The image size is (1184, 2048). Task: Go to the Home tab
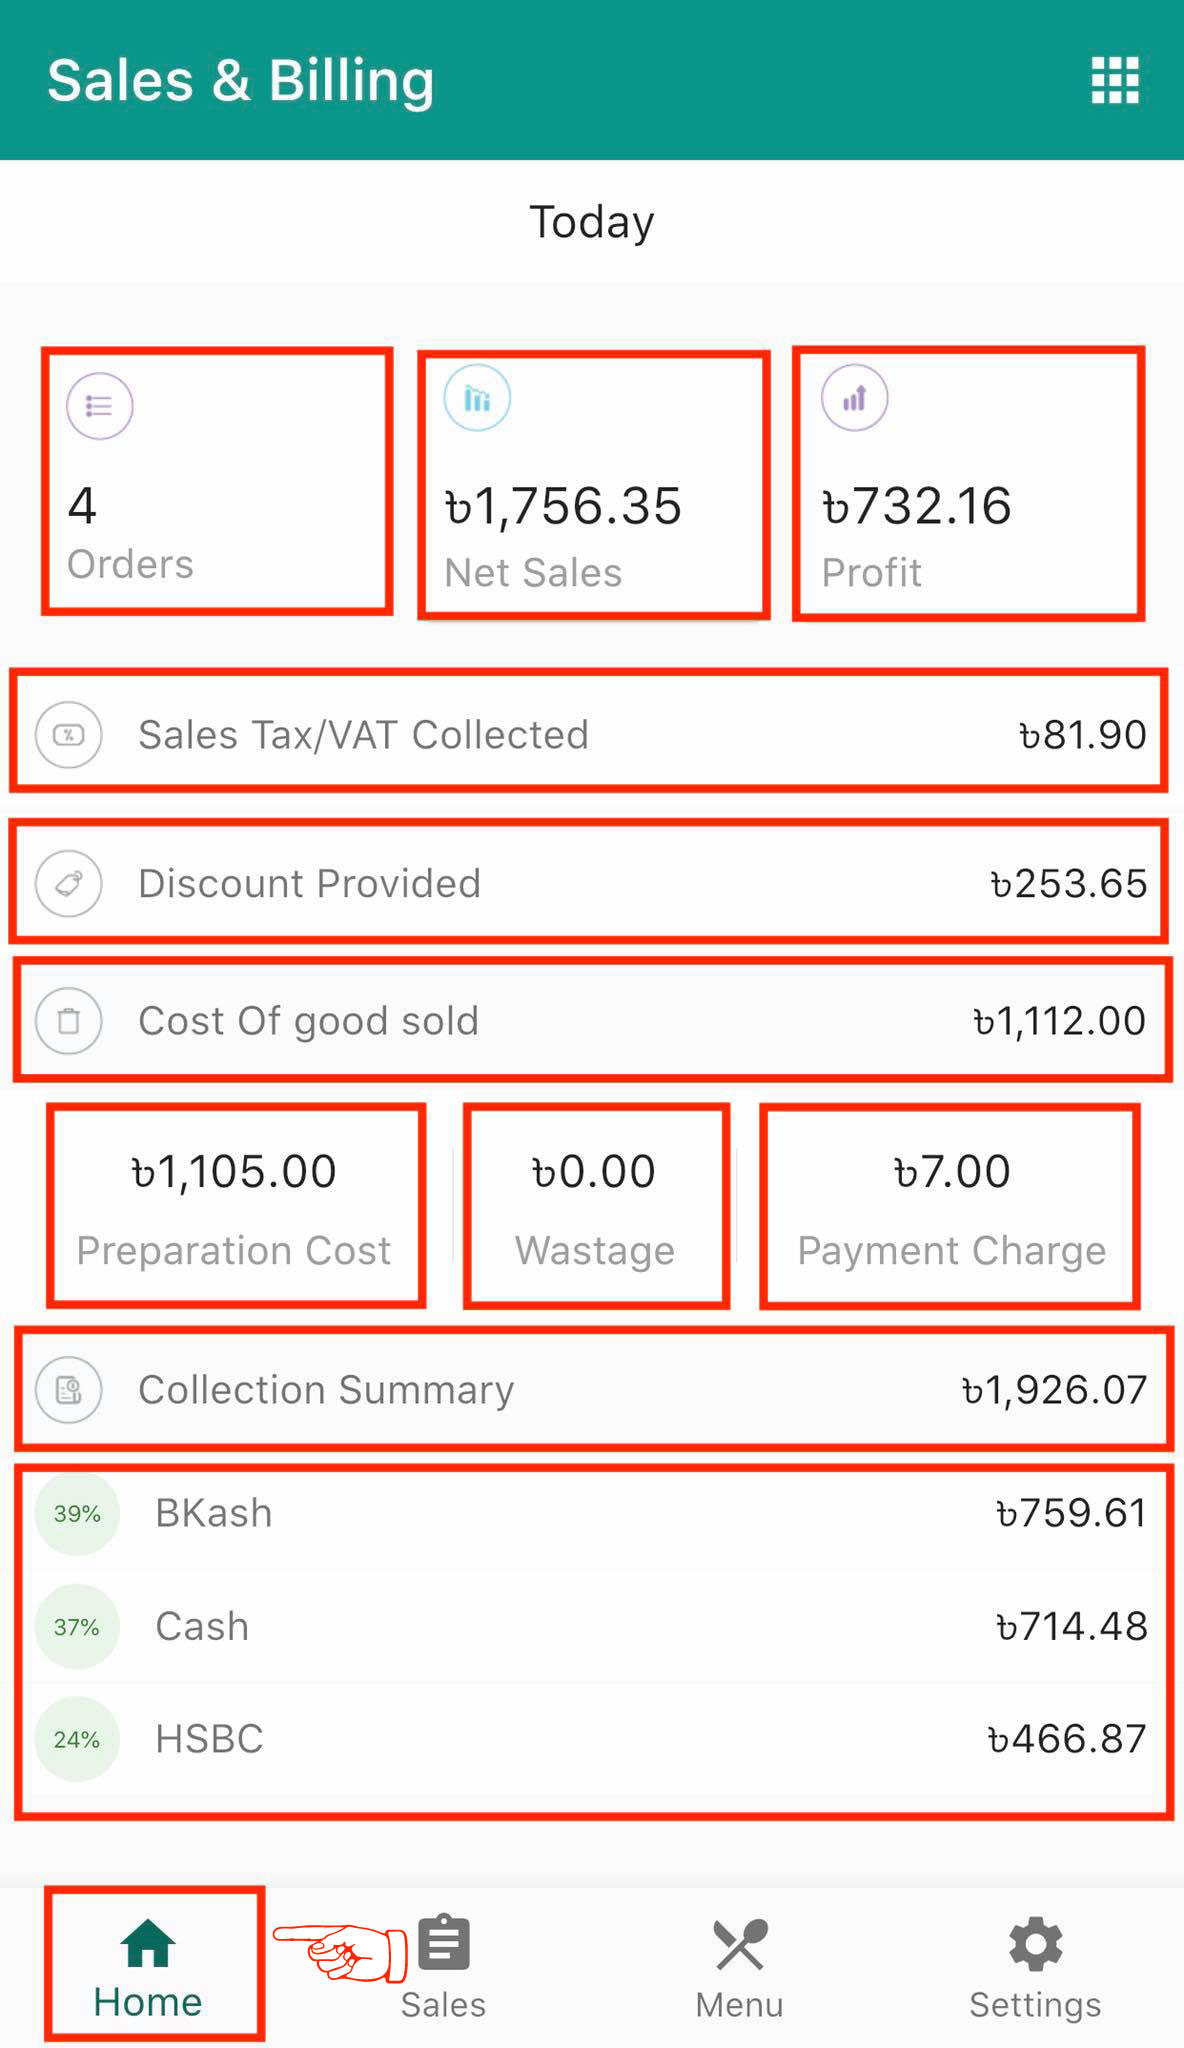click(148, 1966)
